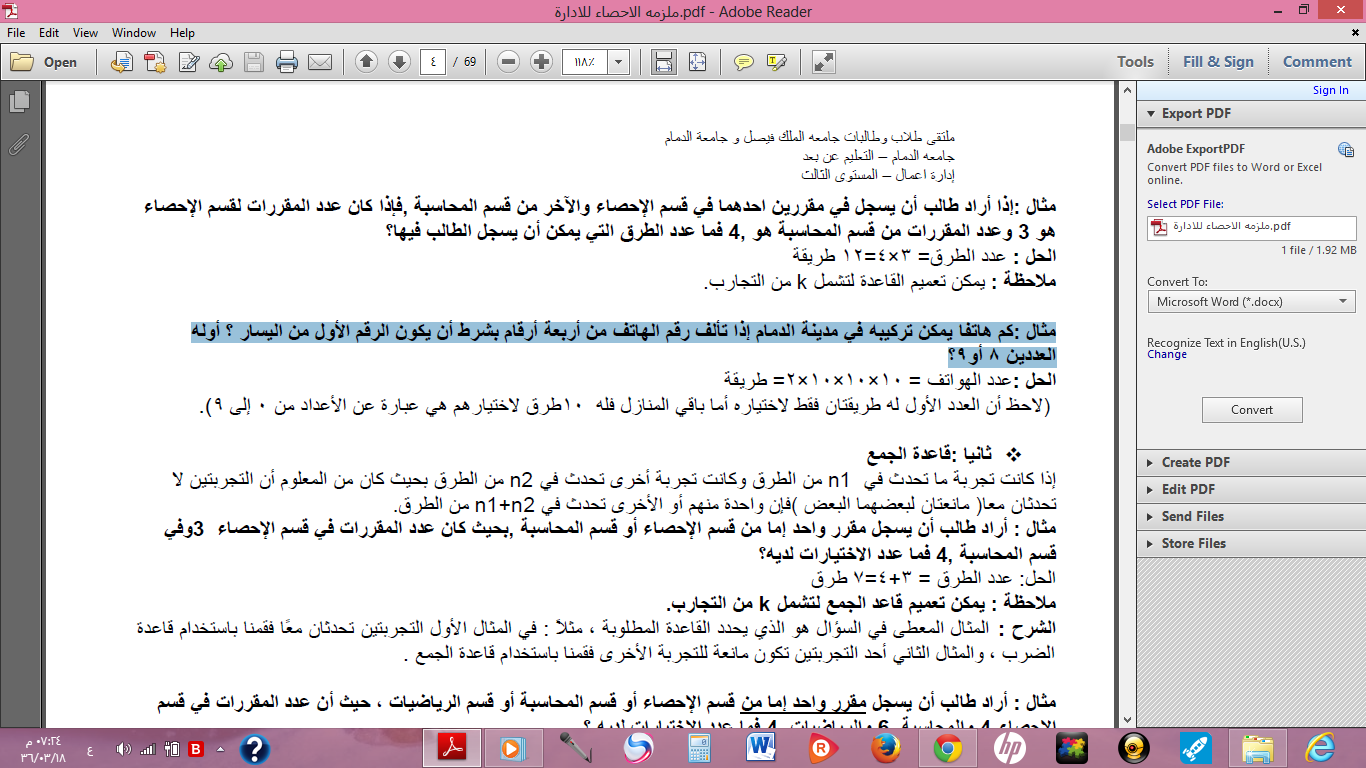Click the zoom percentage field
Image resolution: width=1366 pixels, height=768 pixels.
point(586,62)
